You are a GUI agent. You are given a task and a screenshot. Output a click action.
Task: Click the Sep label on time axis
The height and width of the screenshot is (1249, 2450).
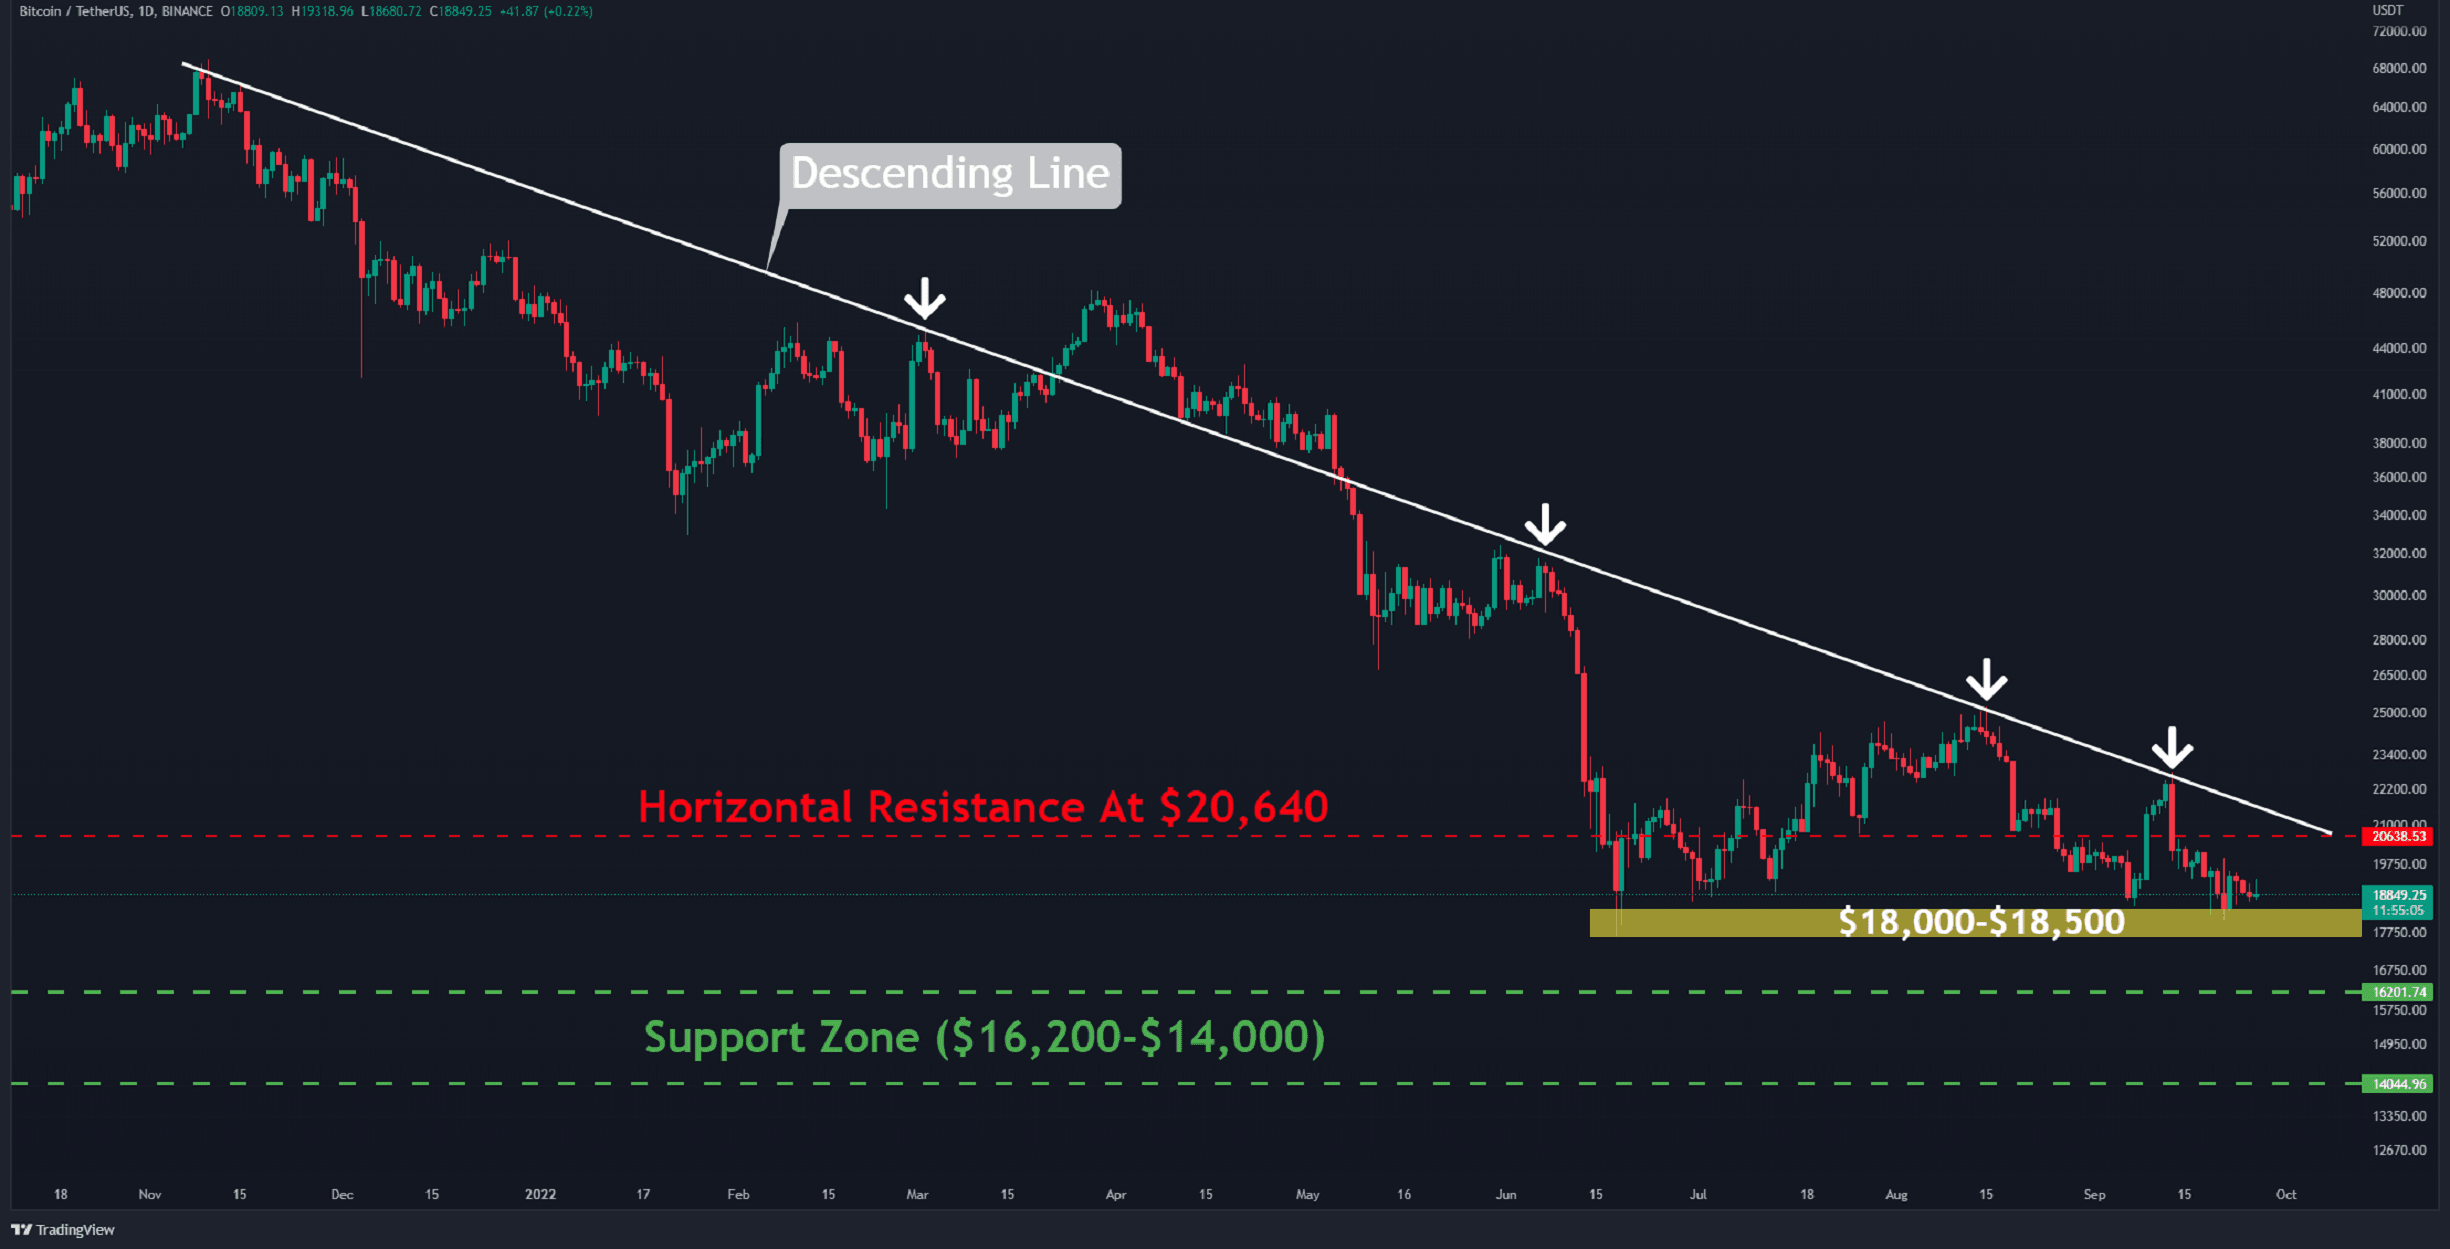point(2094,1194)
